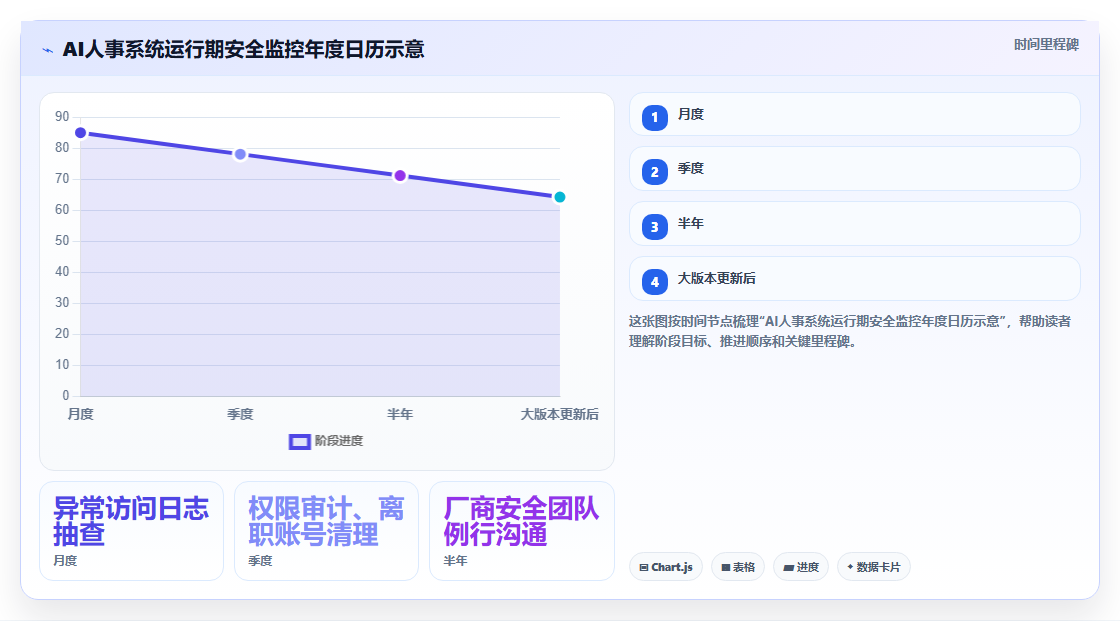Click the 表格 tag
This screenshot has height=621, width=1120.
click(738, 567)
